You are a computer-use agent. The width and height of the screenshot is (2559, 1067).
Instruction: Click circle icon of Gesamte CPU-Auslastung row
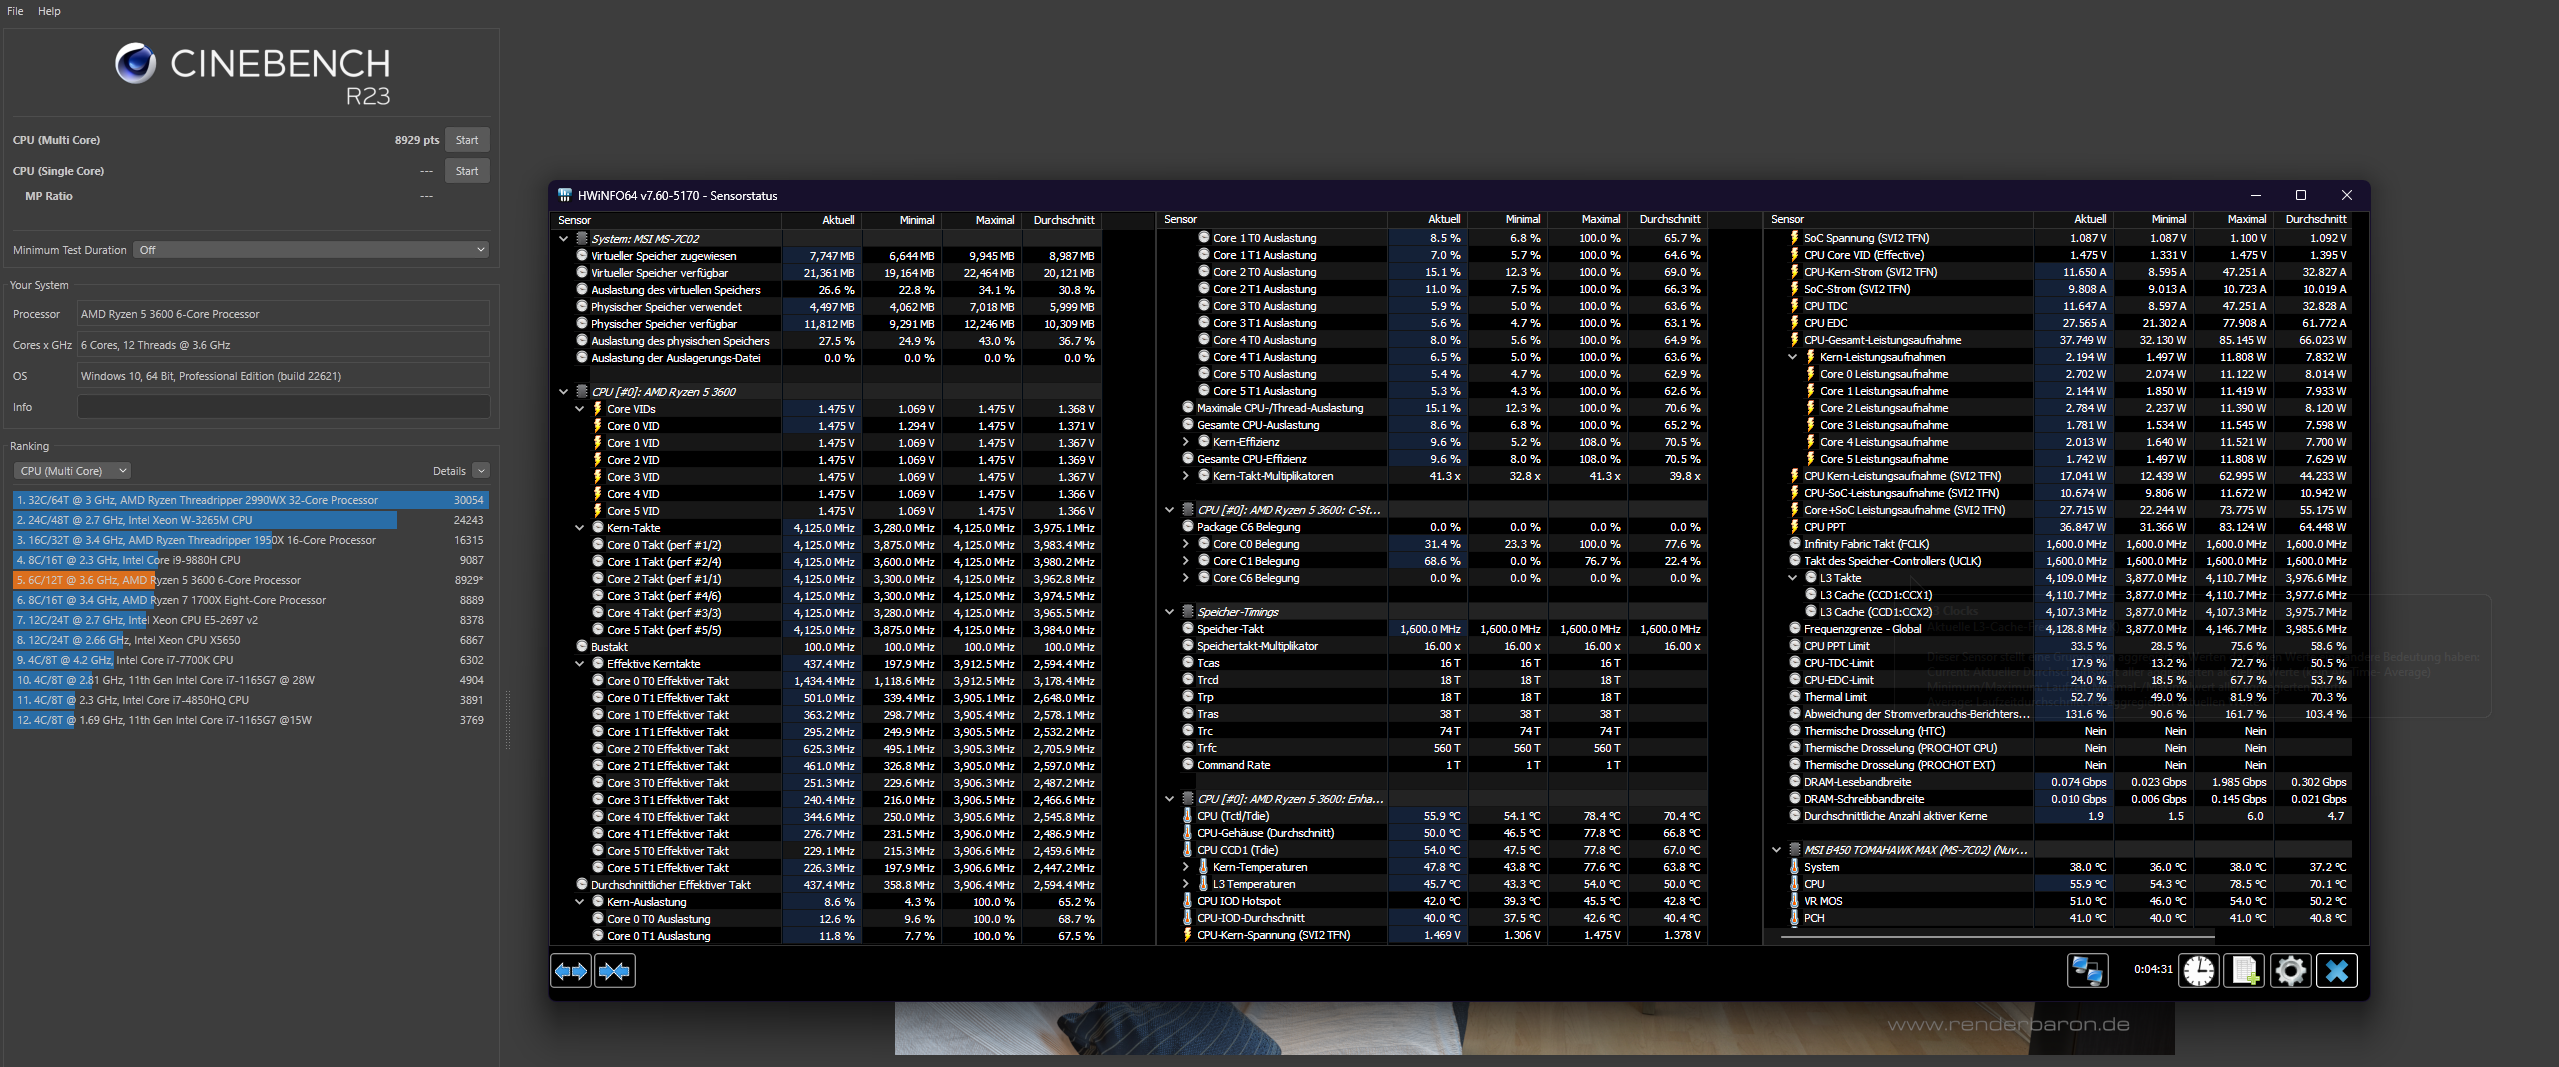click(1187, 425)
